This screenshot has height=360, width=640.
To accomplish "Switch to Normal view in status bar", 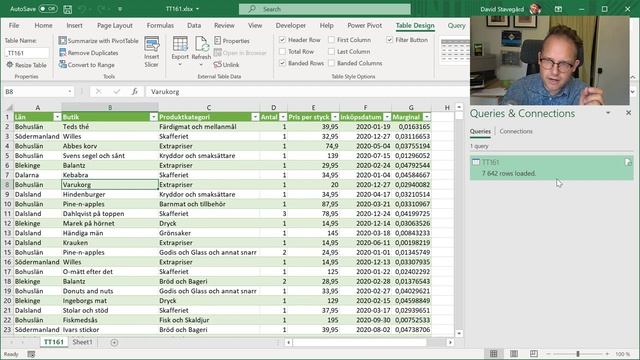I will point(493,353).
